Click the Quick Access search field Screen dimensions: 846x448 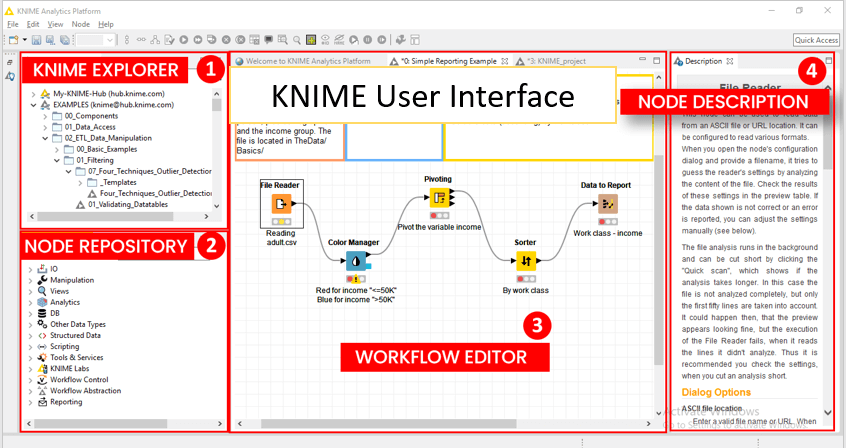coord(815,40)
